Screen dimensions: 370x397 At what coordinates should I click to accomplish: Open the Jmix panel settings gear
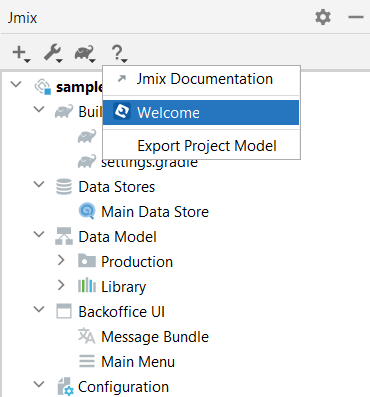tap(323, 17)
